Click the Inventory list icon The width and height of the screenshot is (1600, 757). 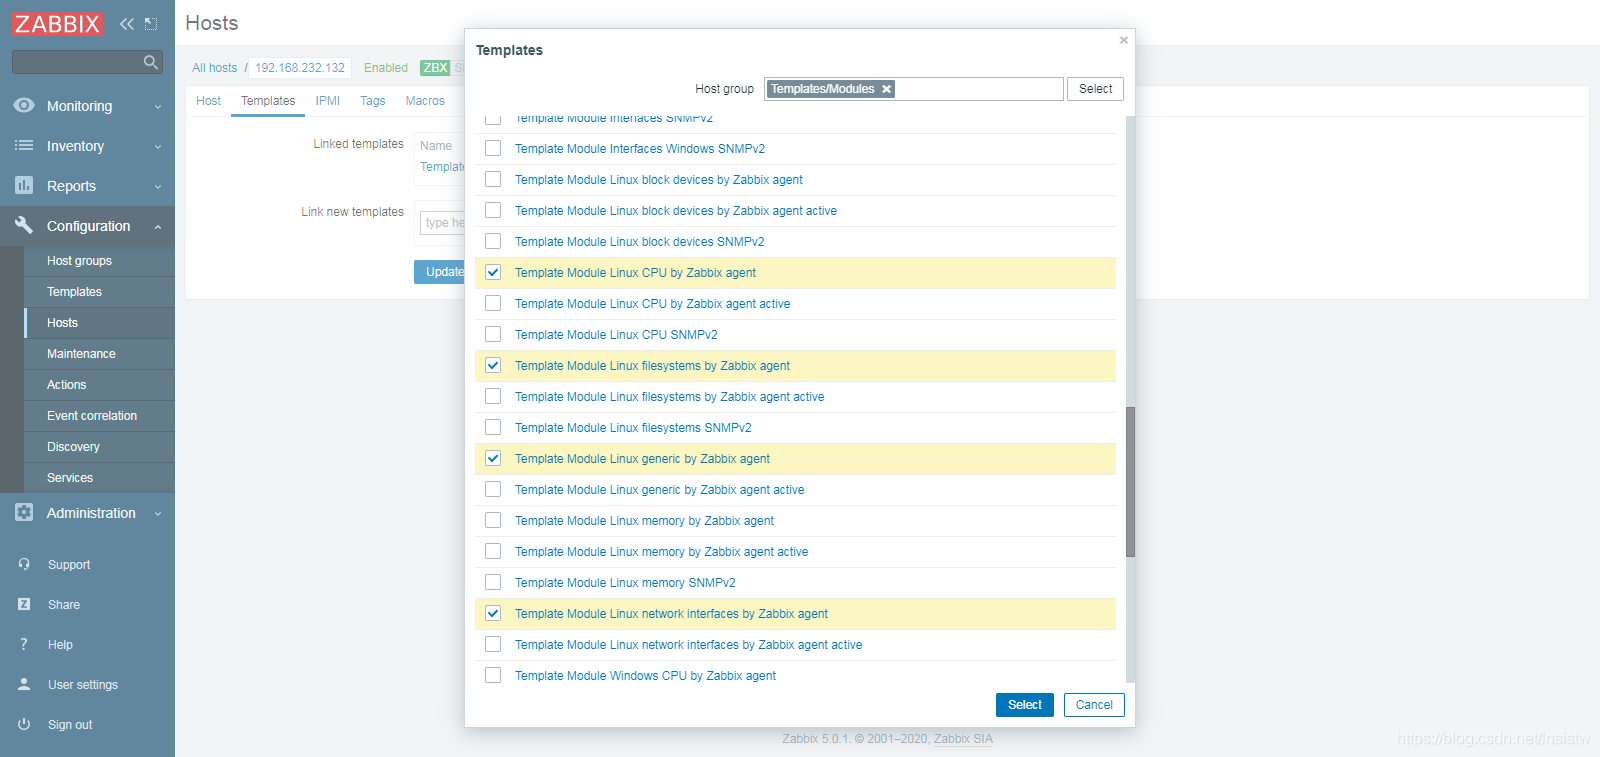click(x=24, y=145)
